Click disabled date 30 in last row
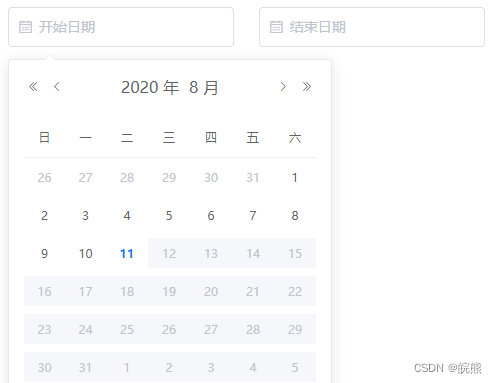The image size is (497, 383). [x=44, y=368]
